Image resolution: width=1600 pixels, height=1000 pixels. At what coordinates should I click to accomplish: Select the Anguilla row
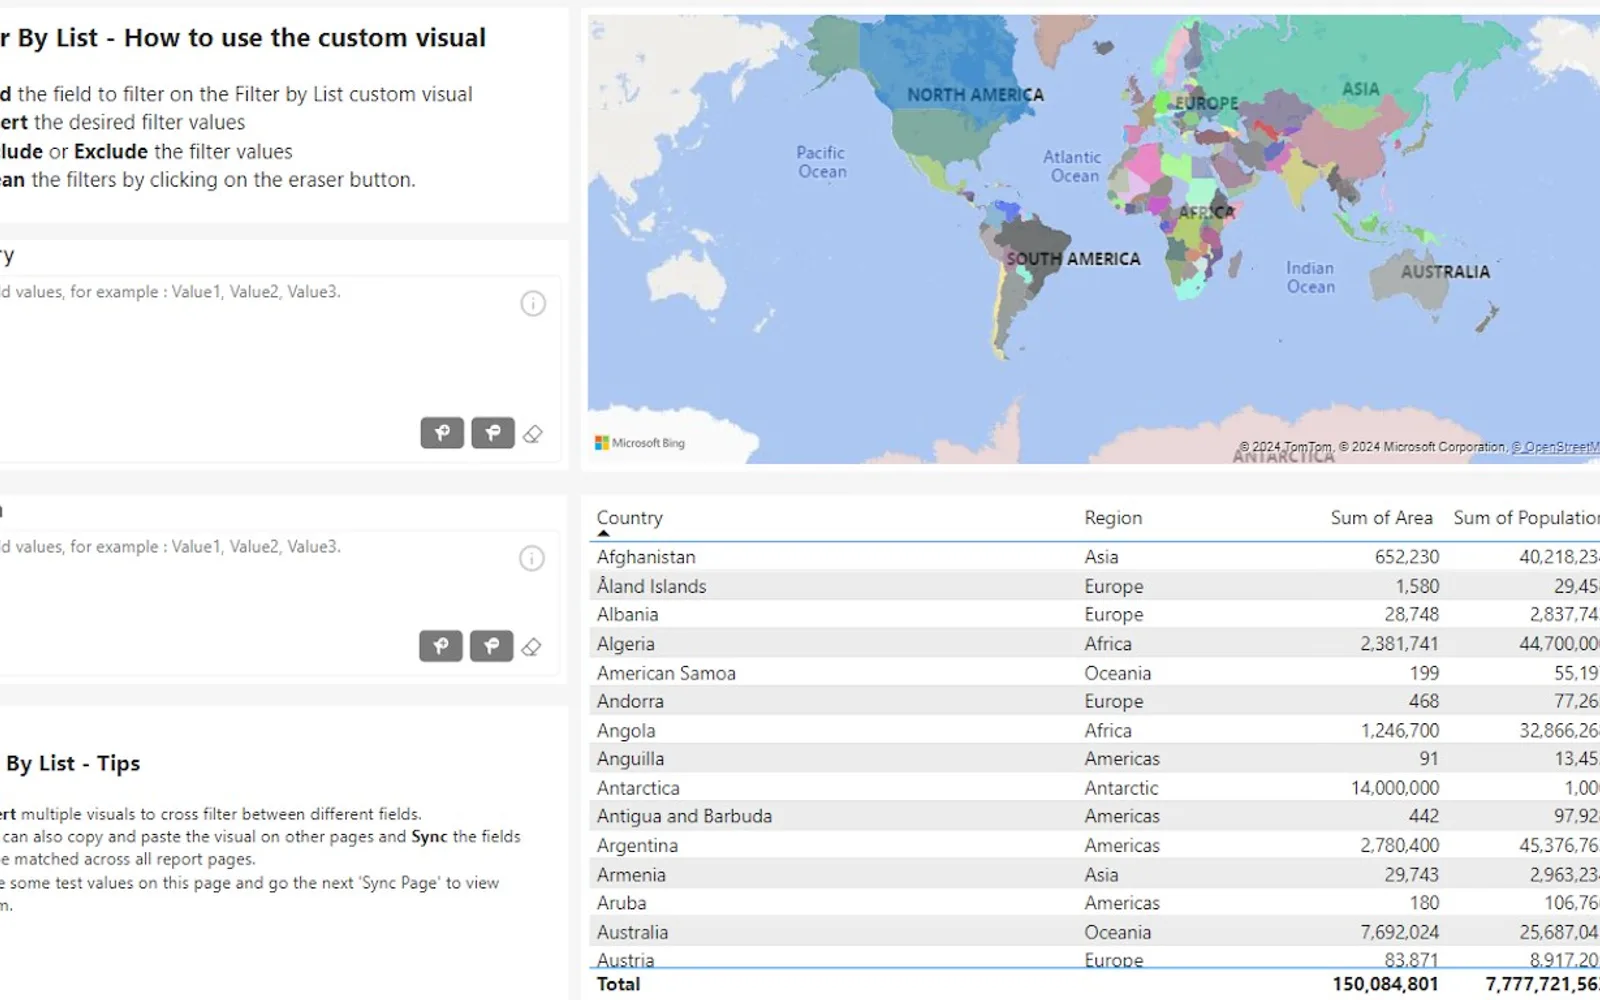(x=1095, y=759)
